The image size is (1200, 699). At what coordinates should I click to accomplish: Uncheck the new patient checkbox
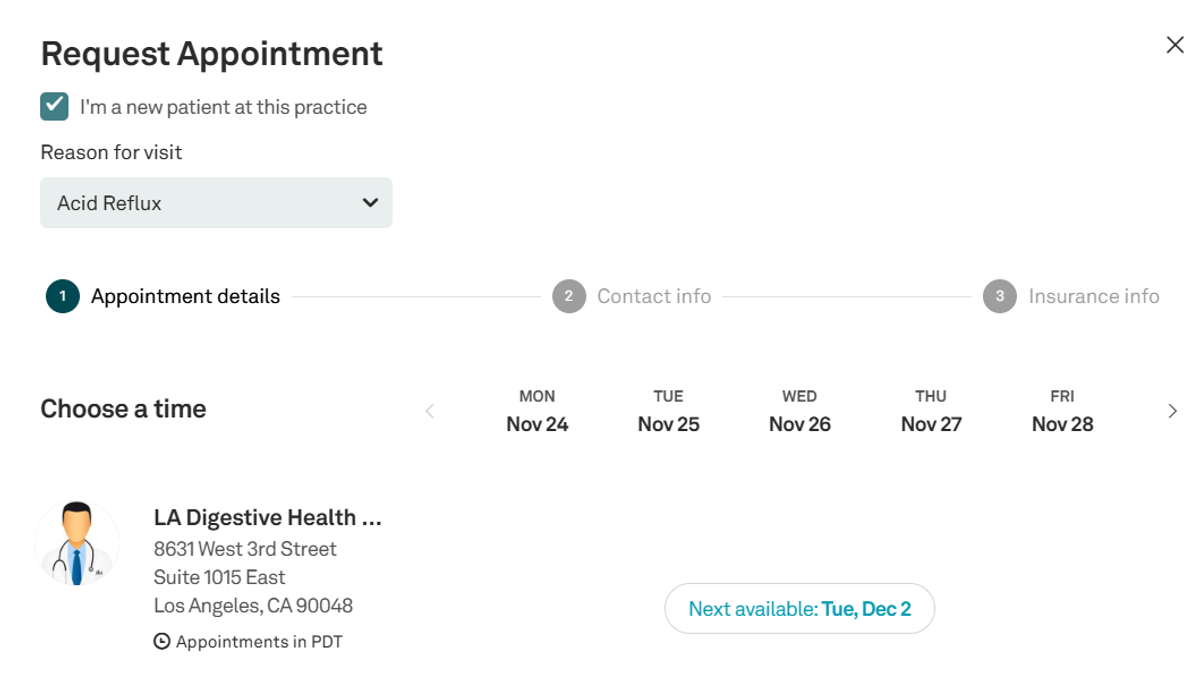pyautogui.click(x=54, y=106)
